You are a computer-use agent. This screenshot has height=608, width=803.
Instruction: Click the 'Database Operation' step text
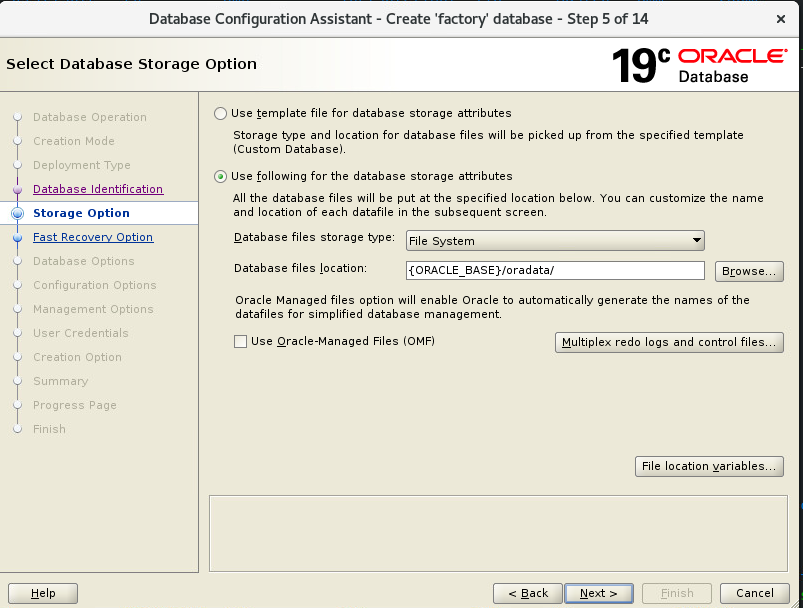(x=90, y=117)
